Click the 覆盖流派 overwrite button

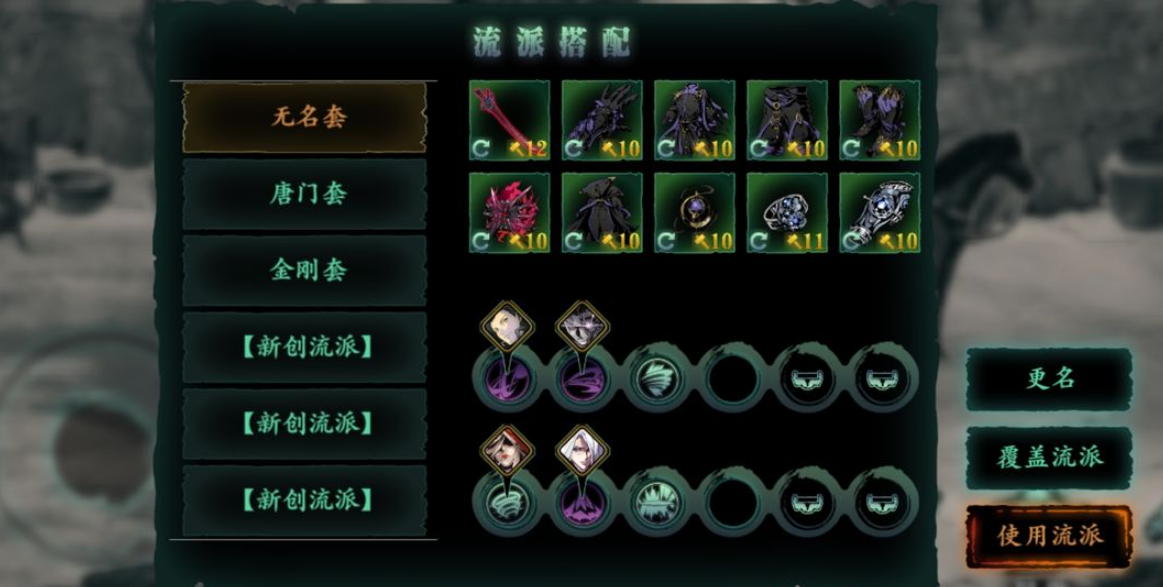click(x=1050, y=457)
